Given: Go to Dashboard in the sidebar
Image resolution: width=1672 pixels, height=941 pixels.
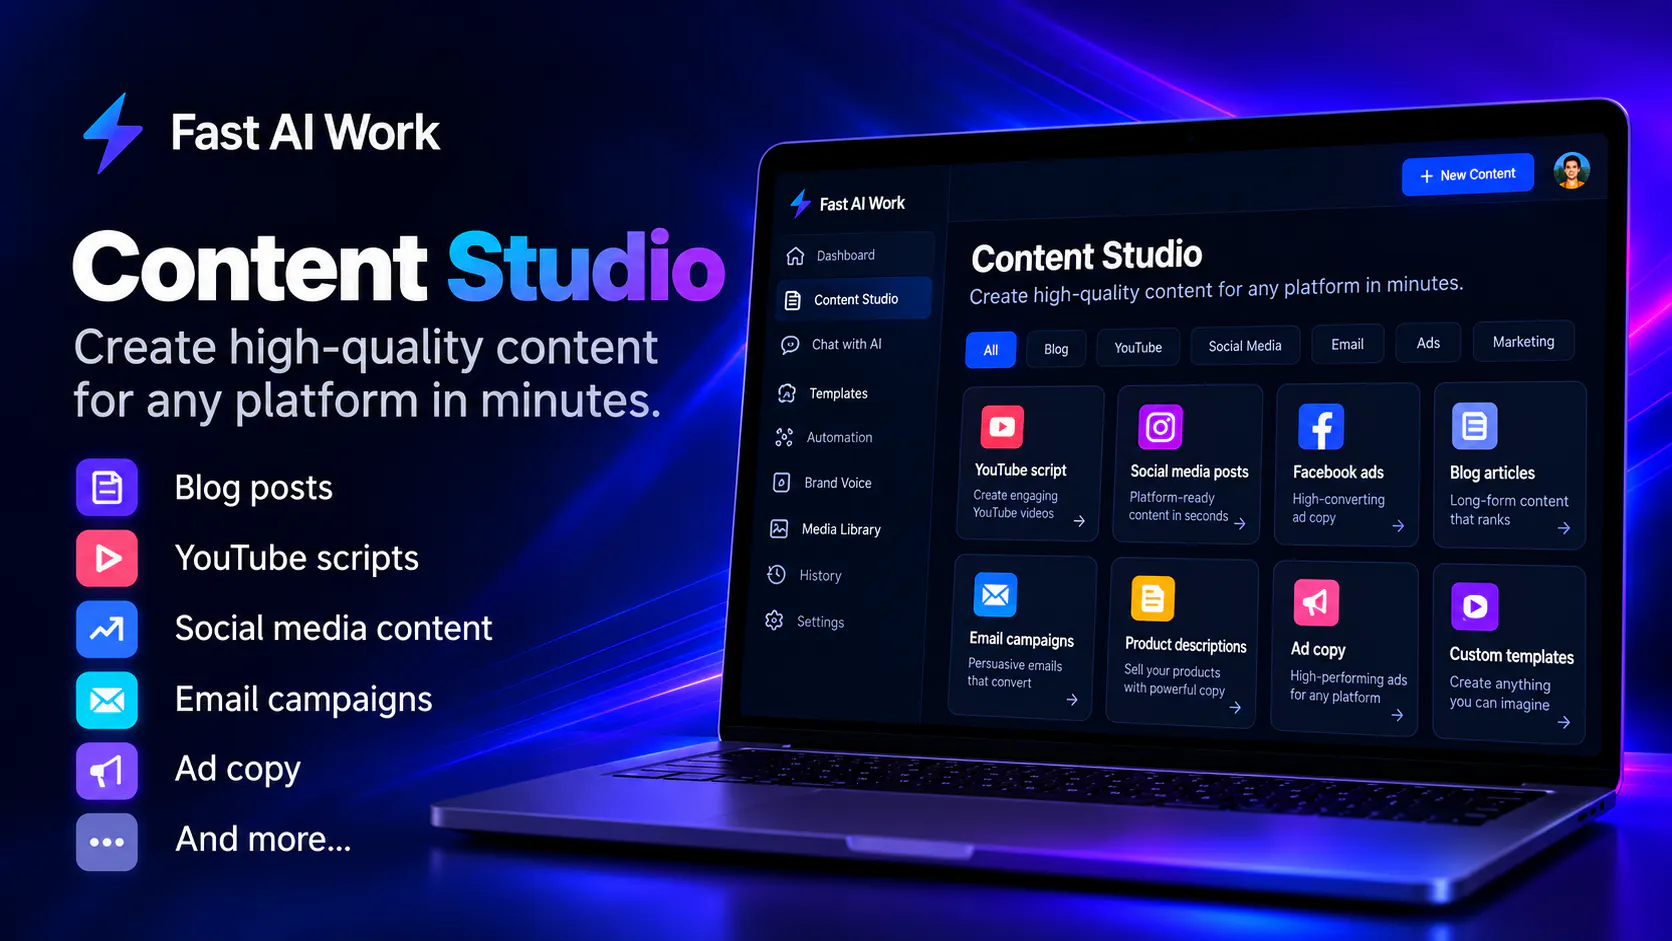Looking at the screenshot, I should coord(855,255).
